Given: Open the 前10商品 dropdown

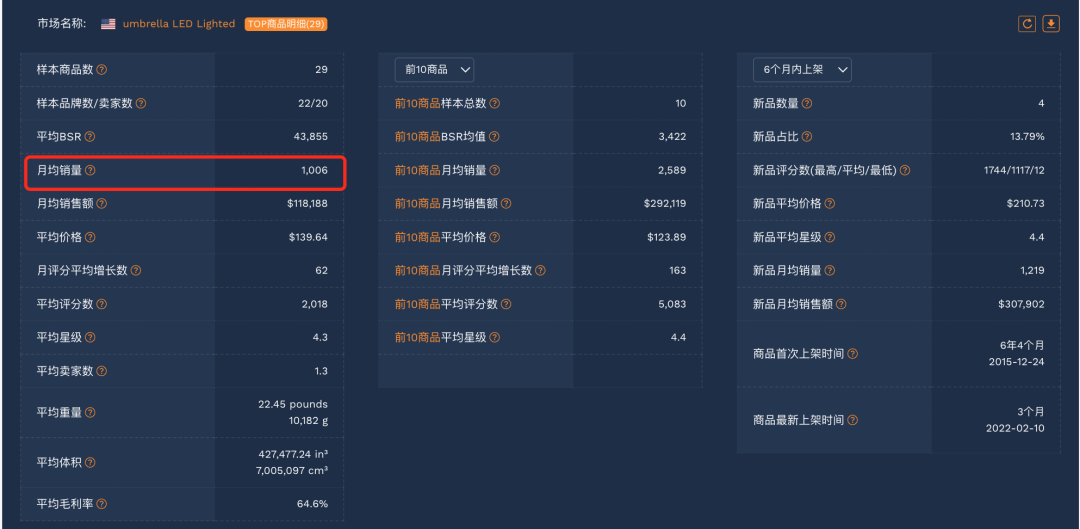Looking at the screenshot, I should pyautogui.click(x=434, y=70).
